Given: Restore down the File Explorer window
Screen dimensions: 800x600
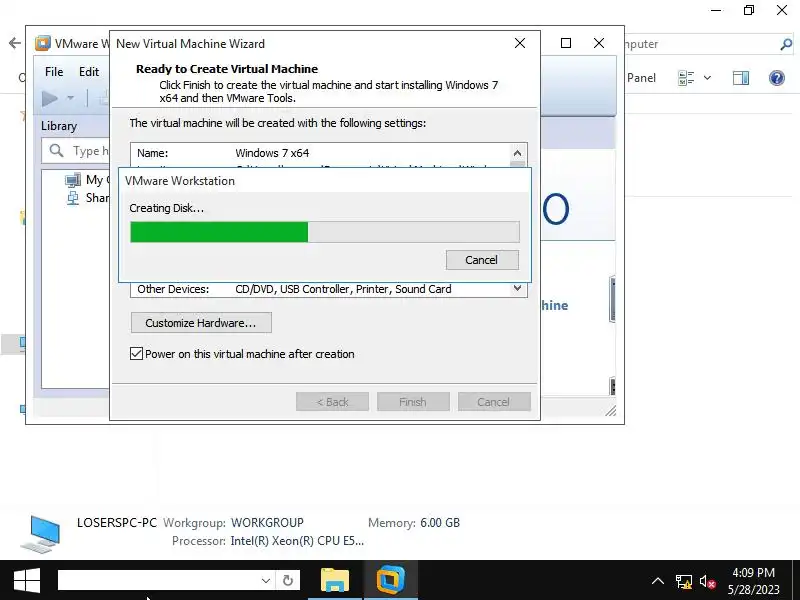Looking at the screenshot, I should 749,10.
